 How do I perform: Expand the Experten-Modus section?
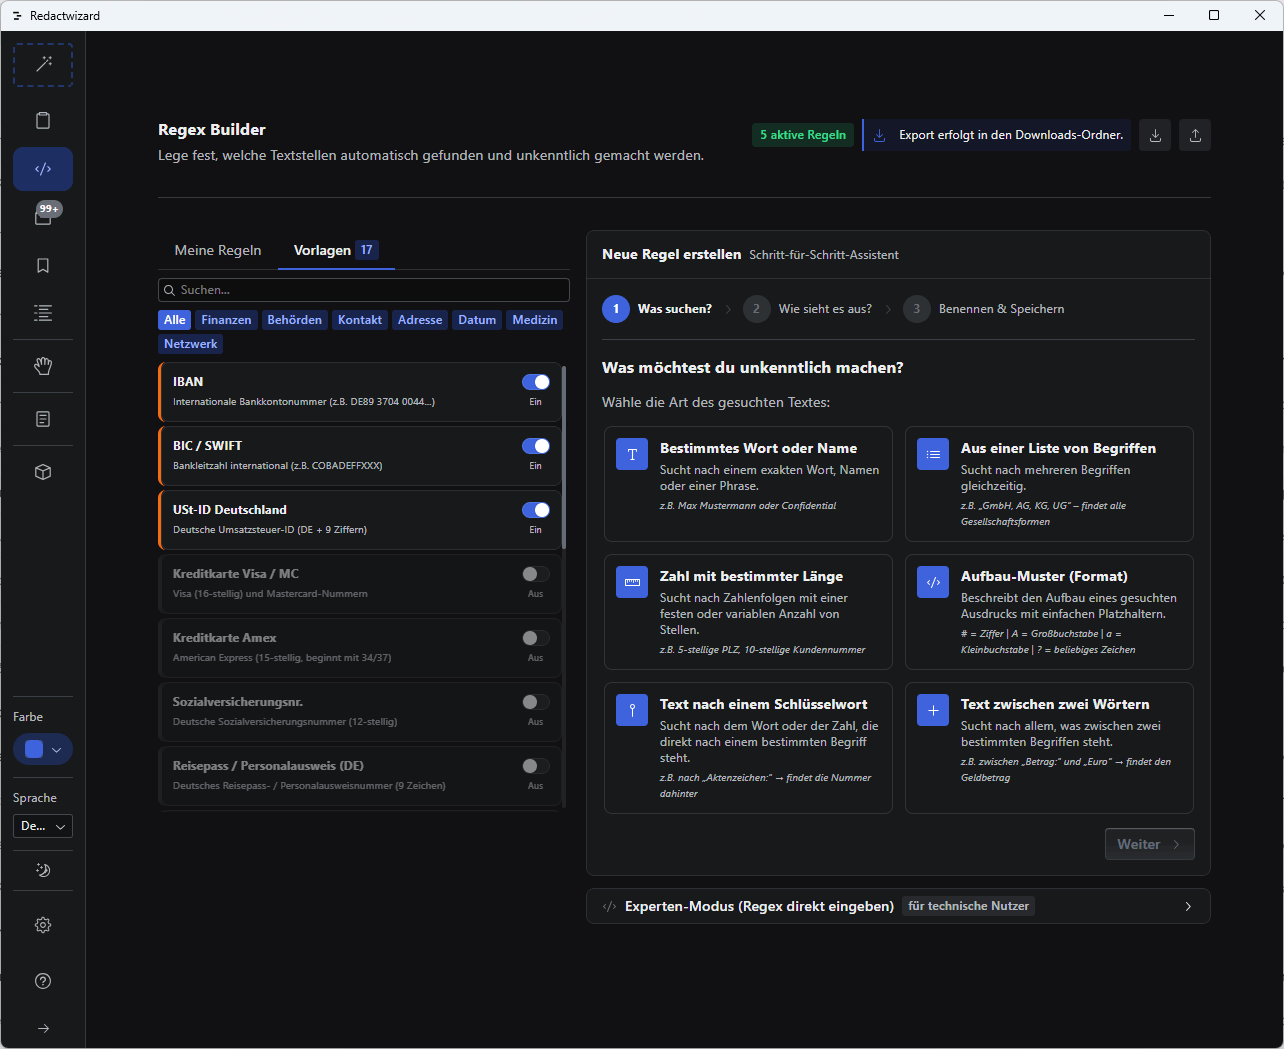pos(898,906)
